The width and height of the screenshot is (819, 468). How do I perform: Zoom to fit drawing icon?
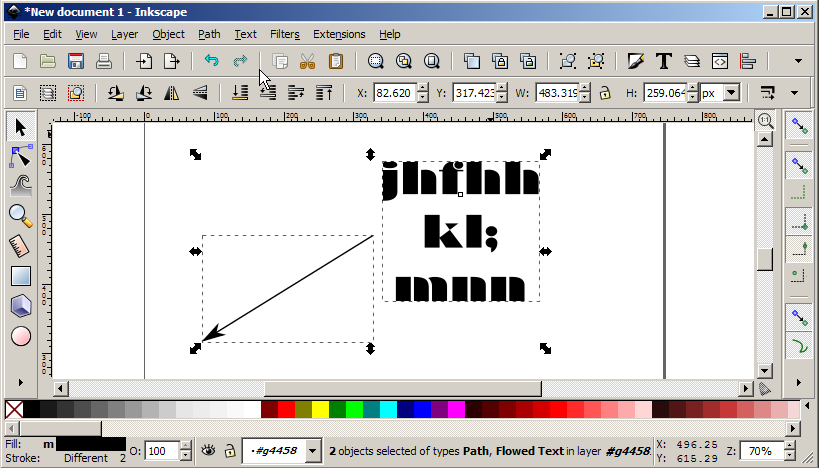pos(404,61)
